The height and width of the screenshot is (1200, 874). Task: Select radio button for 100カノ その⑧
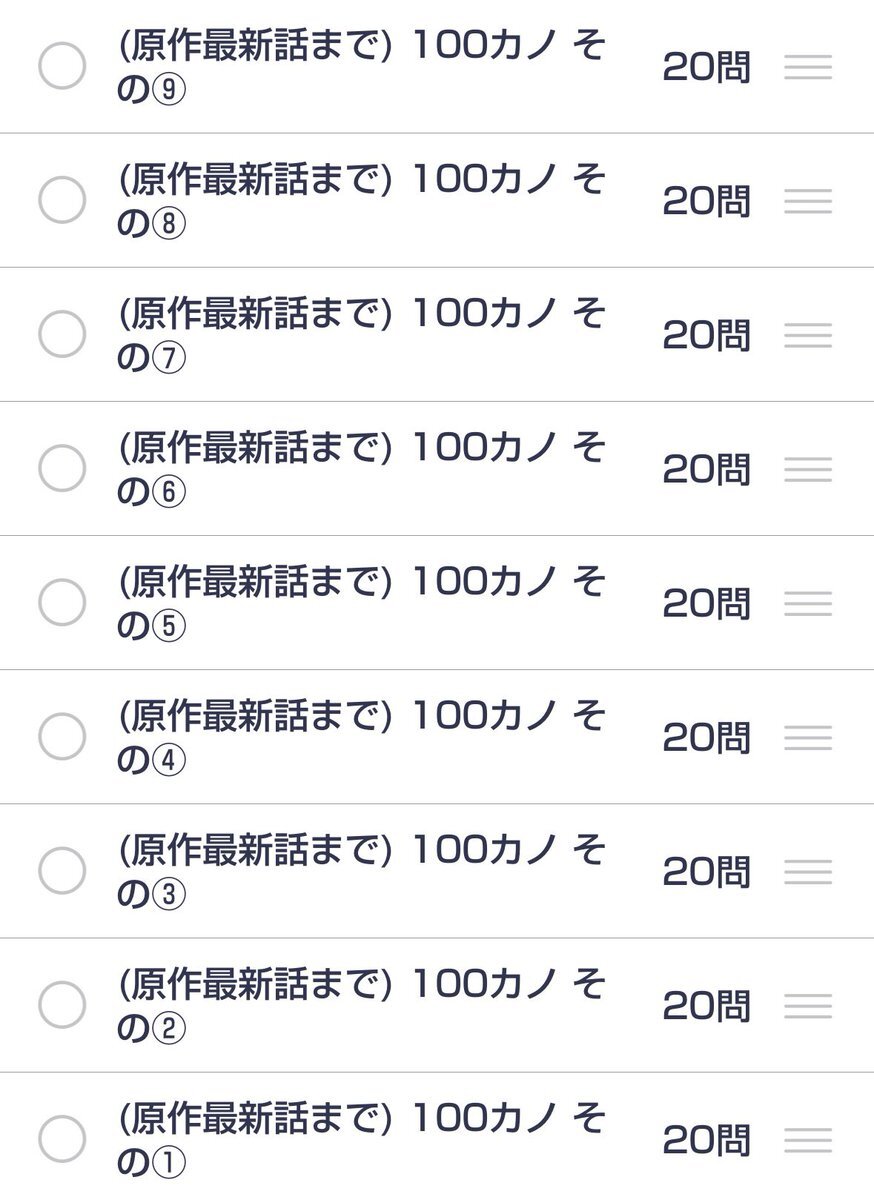62,200
